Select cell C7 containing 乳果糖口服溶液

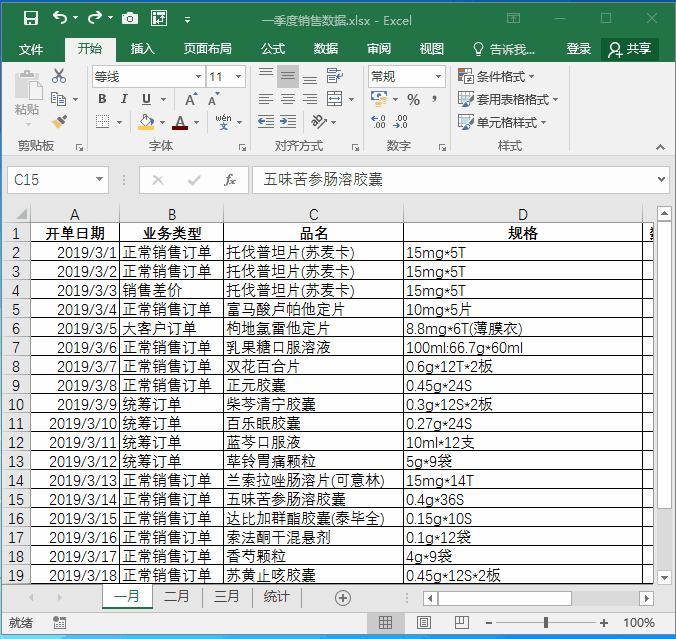[x=313, y=347]
